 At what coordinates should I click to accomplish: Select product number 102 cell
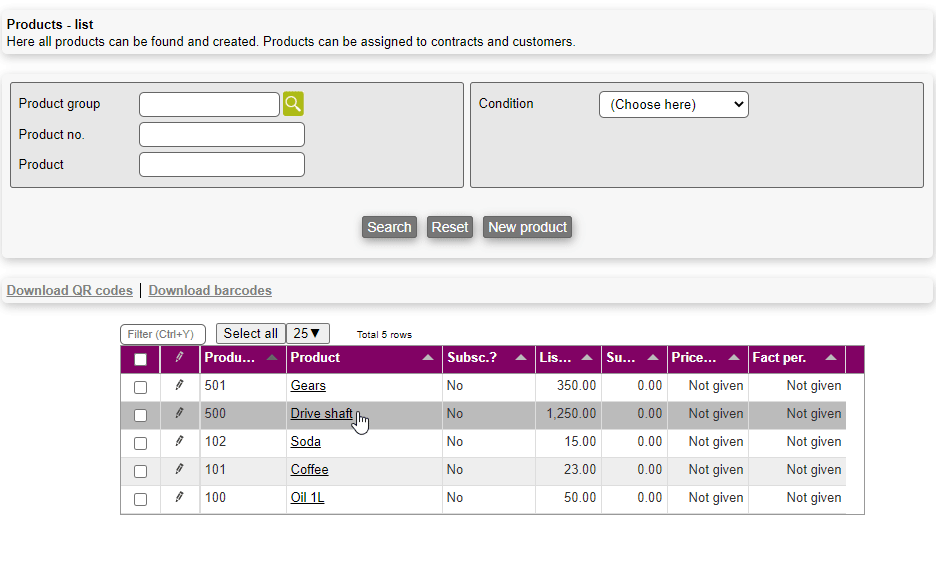pos(243,442)
